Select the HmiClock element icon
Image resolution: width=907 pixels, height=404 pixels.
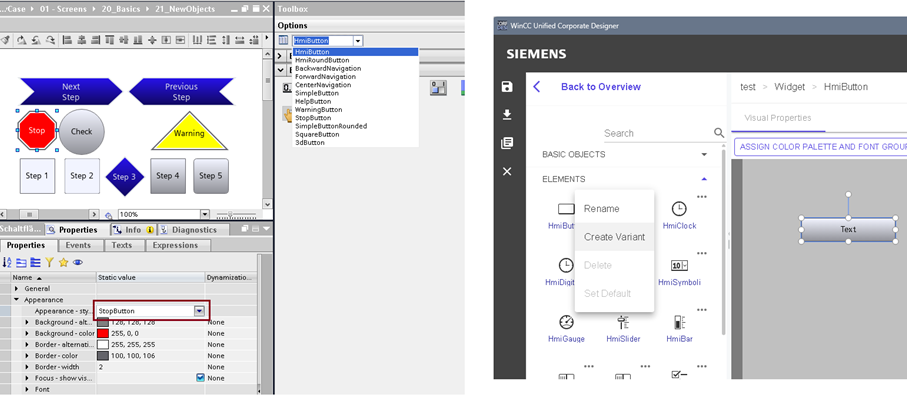(679, 208)
